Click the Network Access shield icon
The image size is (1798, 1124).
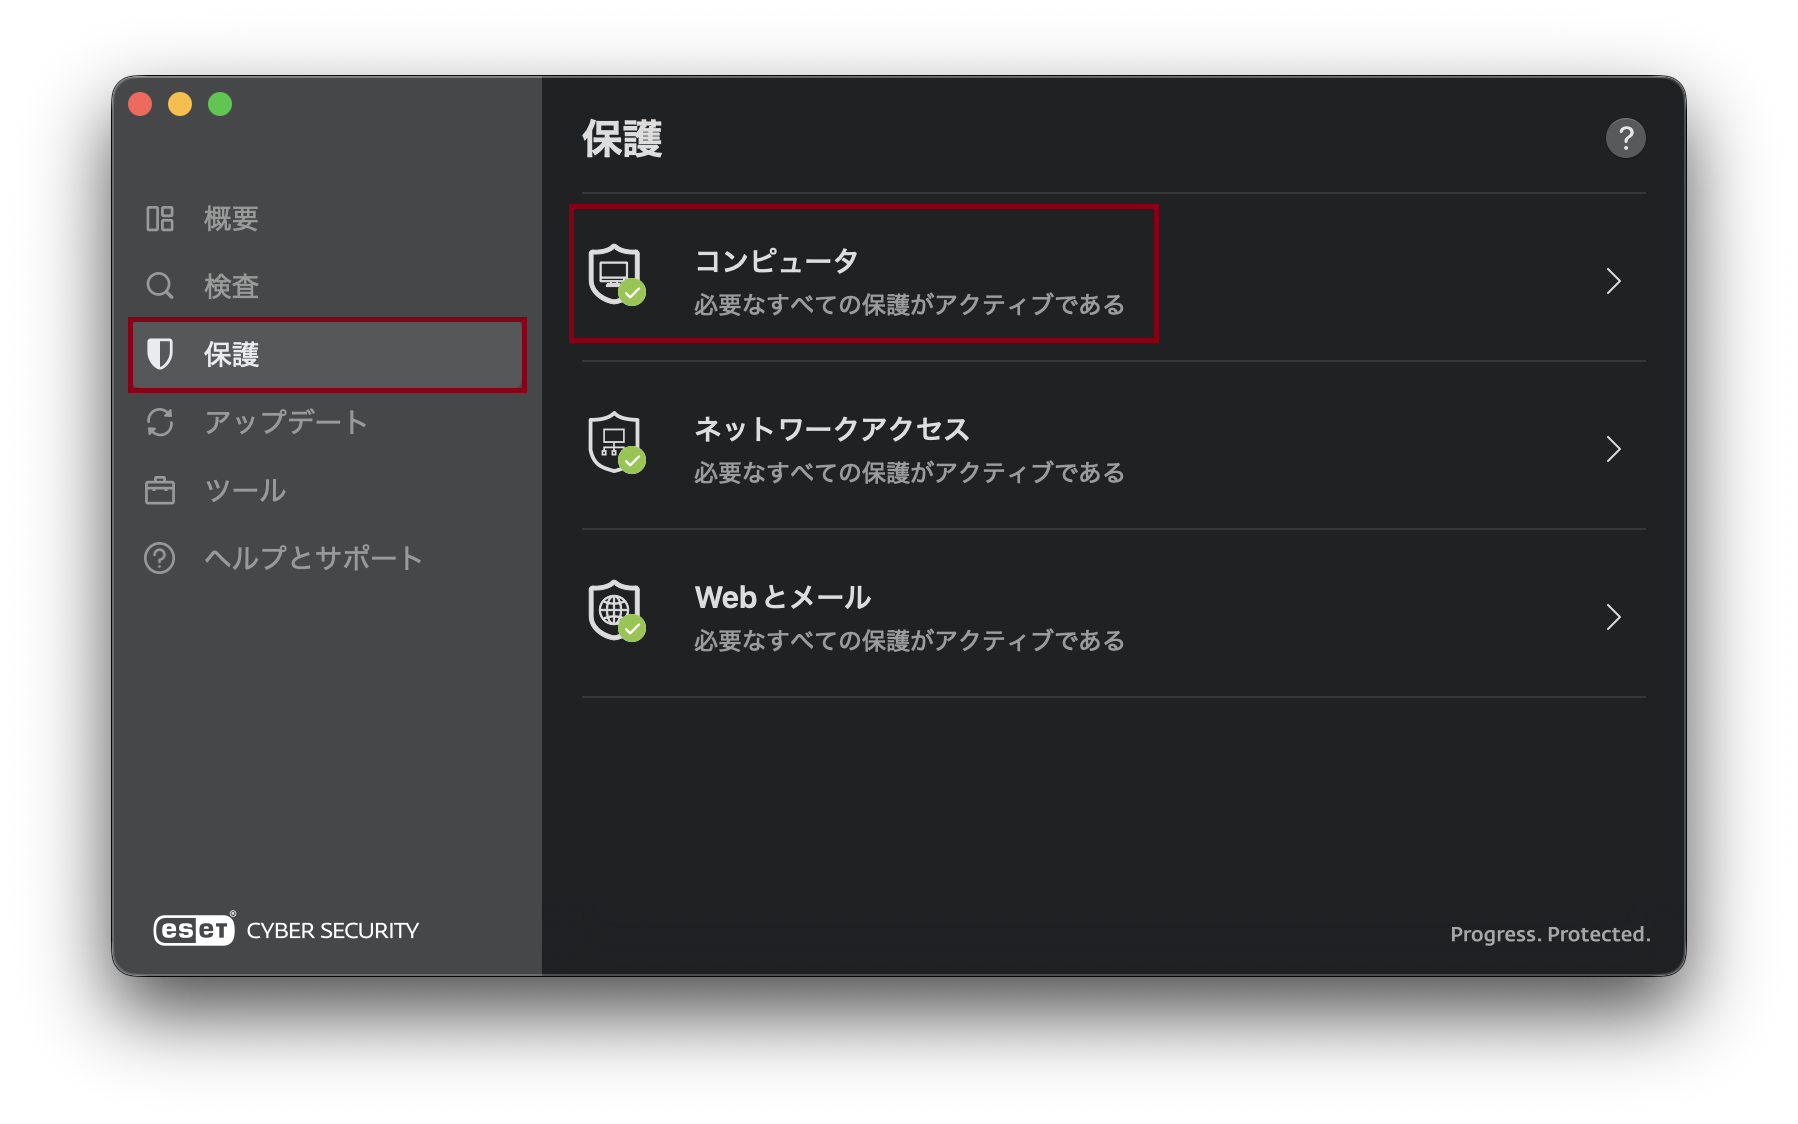616,442
